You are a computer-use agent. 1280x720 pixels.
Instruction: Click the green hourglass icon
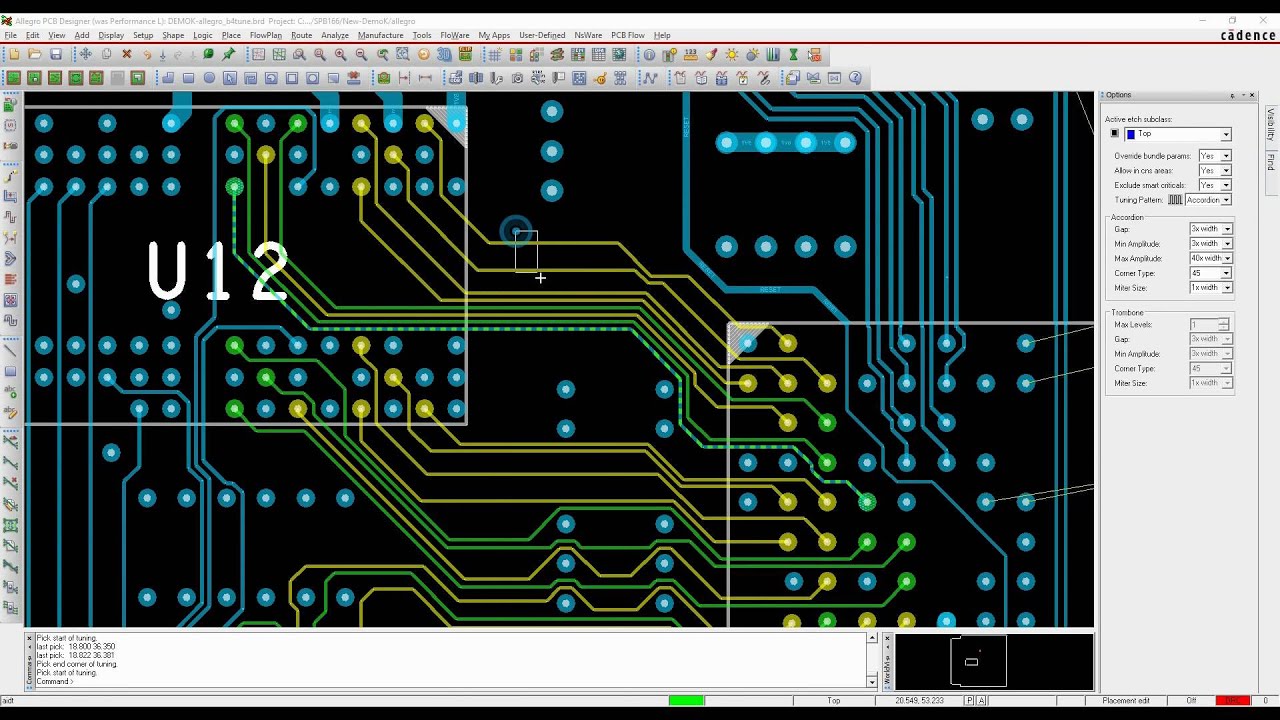(793, 55)
